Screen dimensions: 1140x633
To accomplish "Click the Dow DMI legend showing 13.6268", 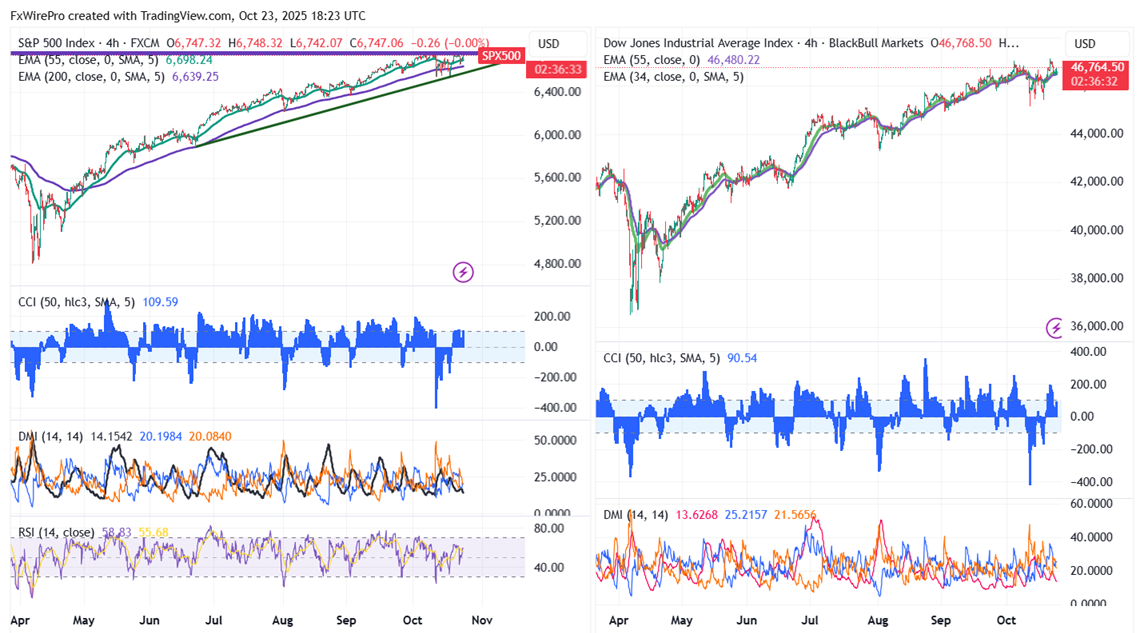I will pyautogui.click(x=709, y=515).
